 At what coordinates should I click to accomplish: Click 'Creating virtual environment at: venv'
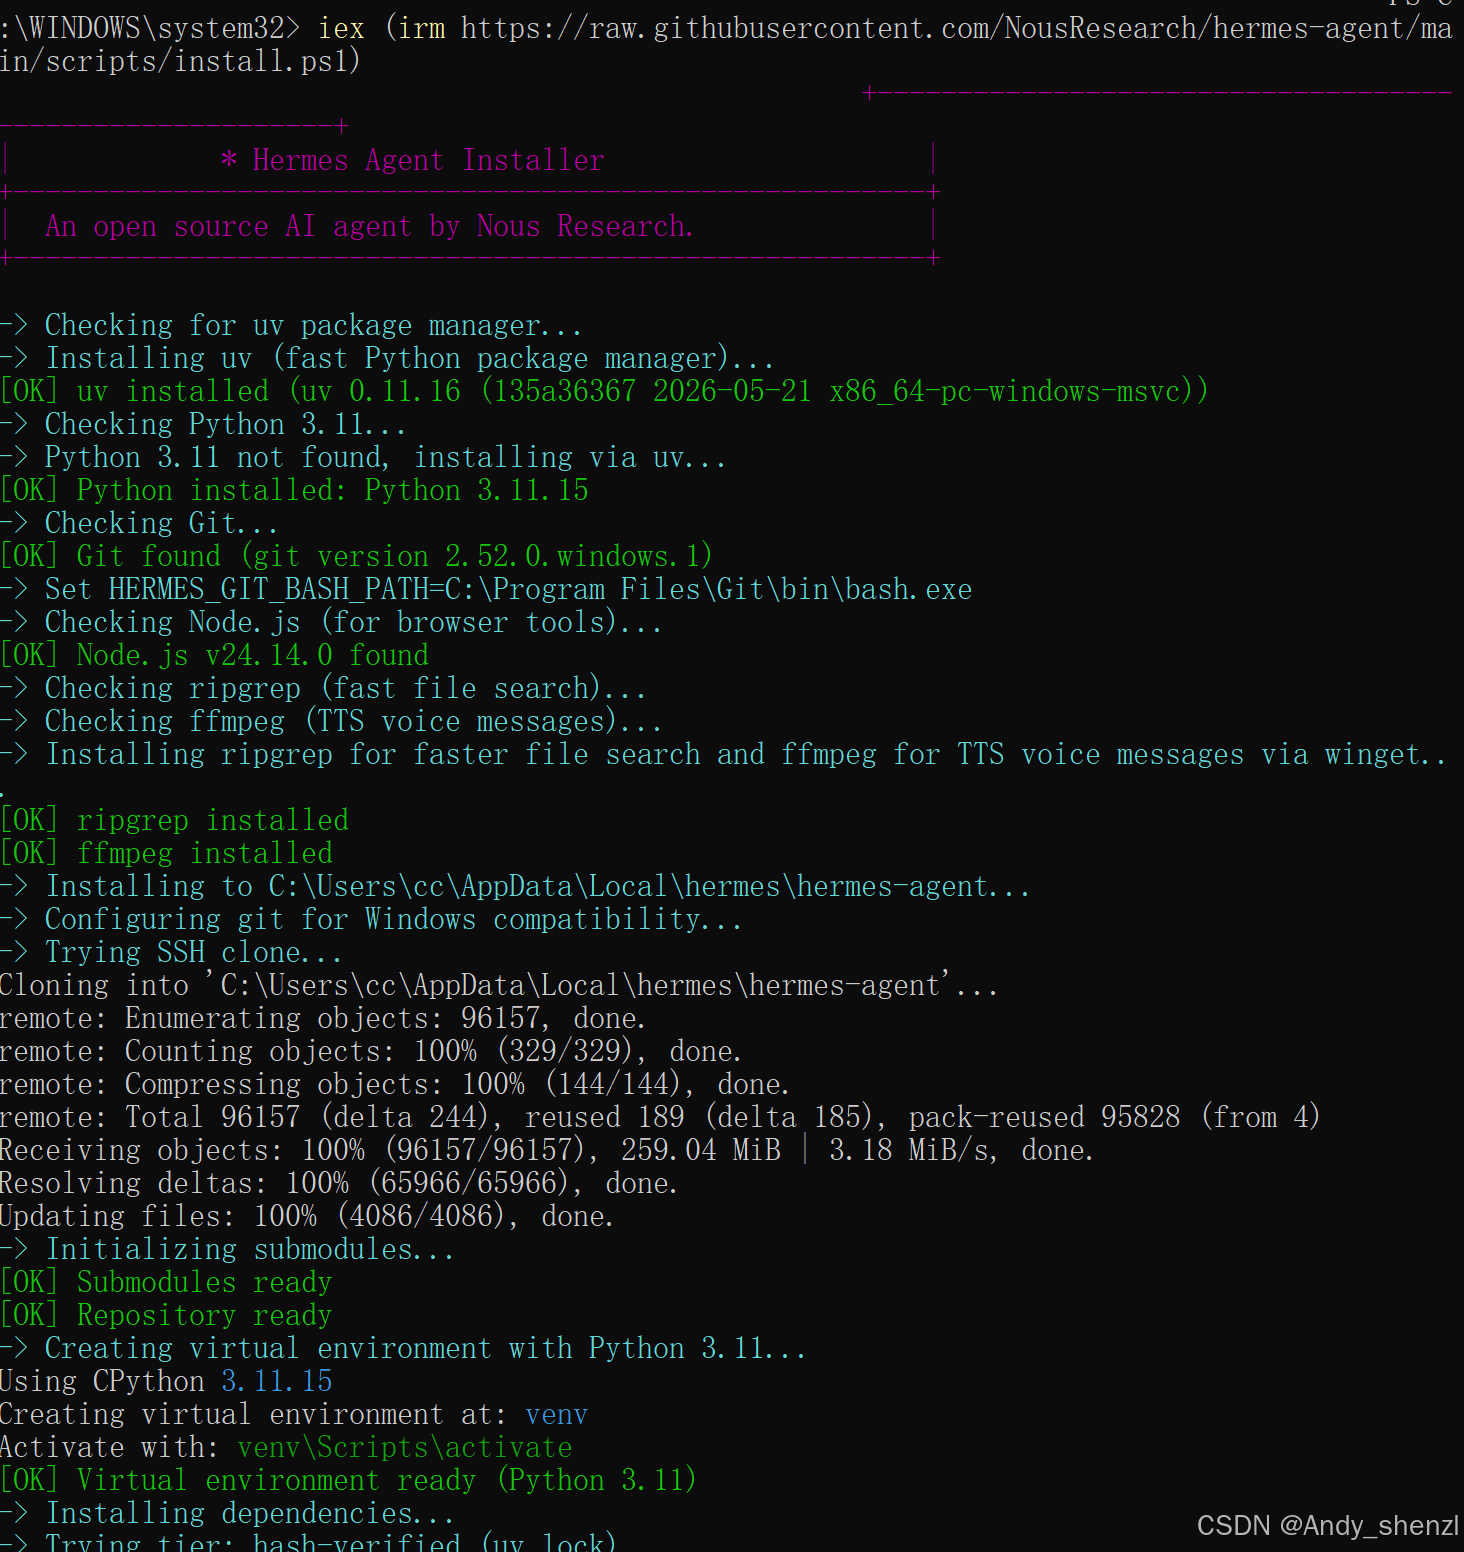coord(295,1414)
